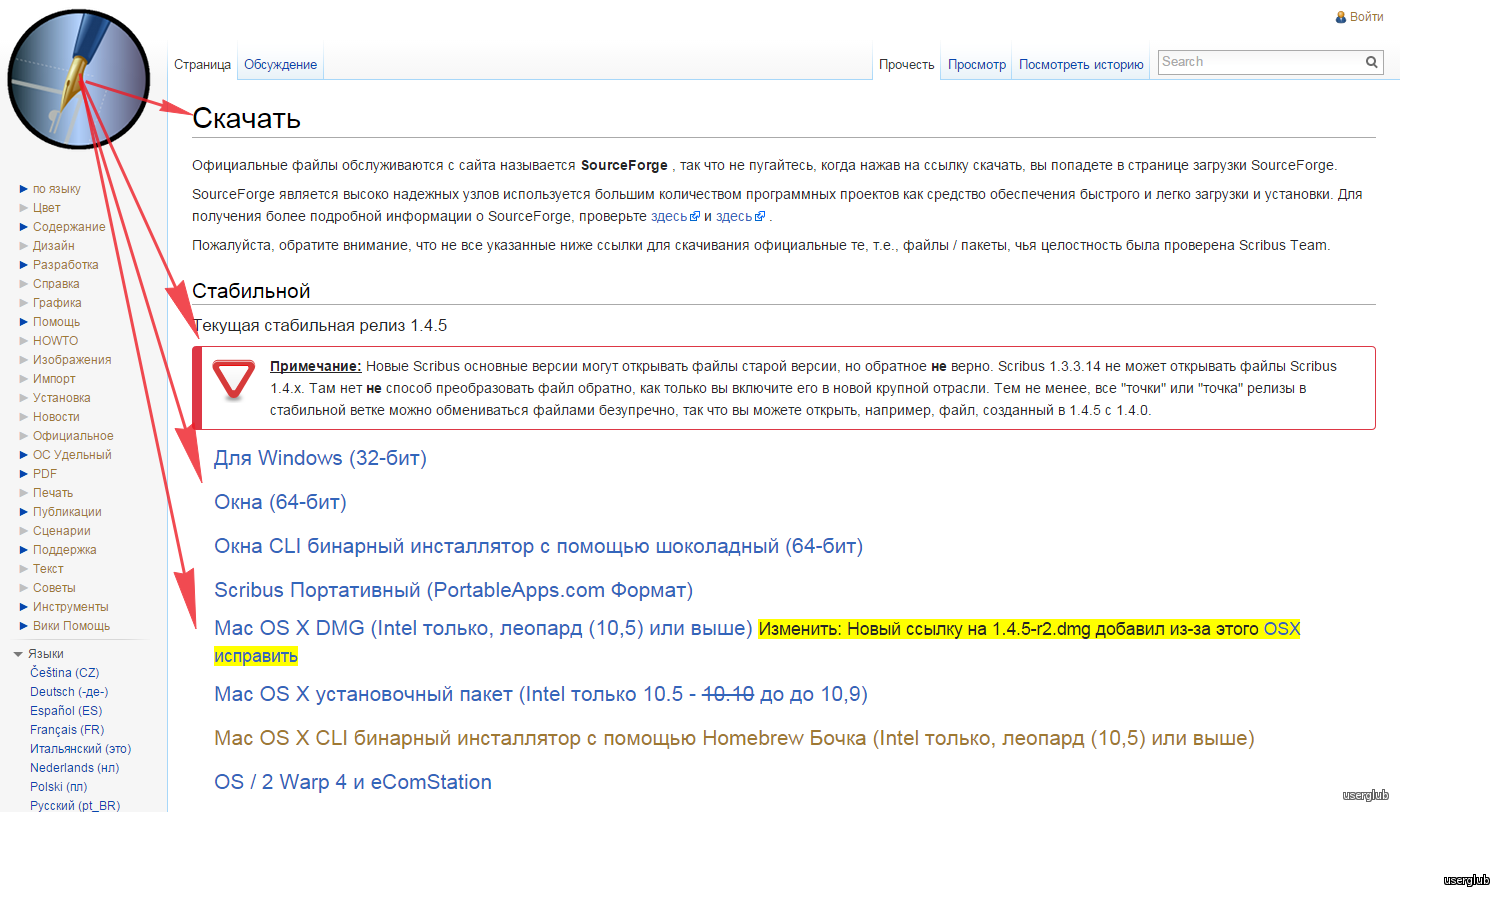
Task: Click the red warning triangle icon
Action: [234, 380]
